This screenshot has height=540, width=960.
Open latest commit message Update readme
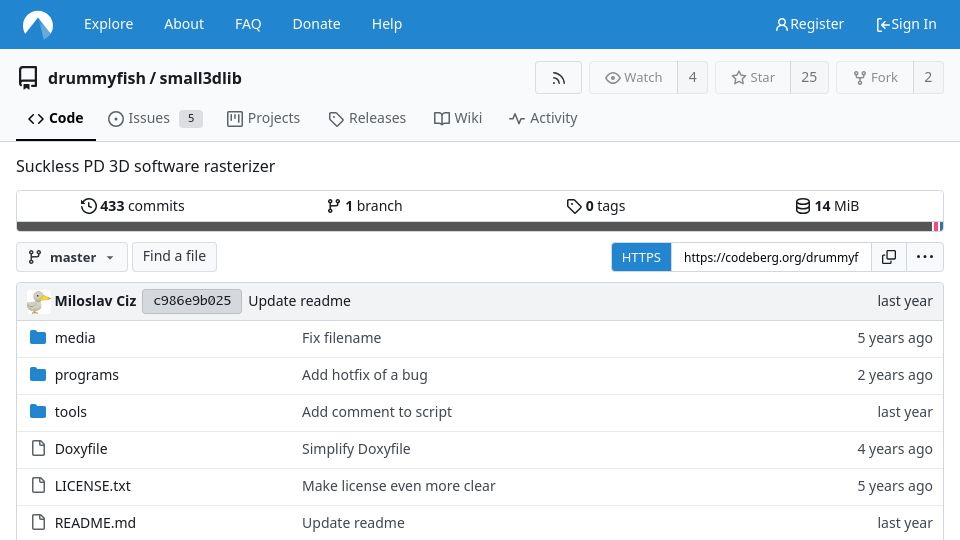tap(299, 301)
